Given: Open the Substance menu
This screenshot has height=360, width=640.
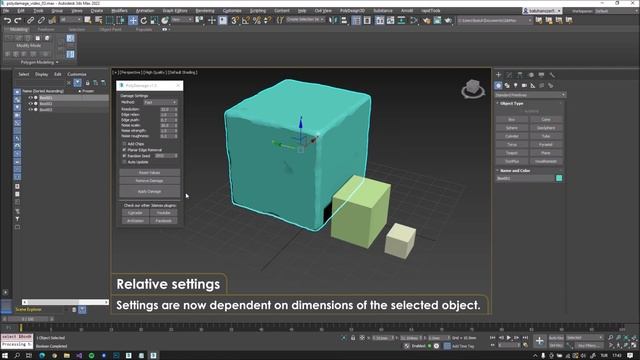Looking at the screenshot, I should [383, 11].
